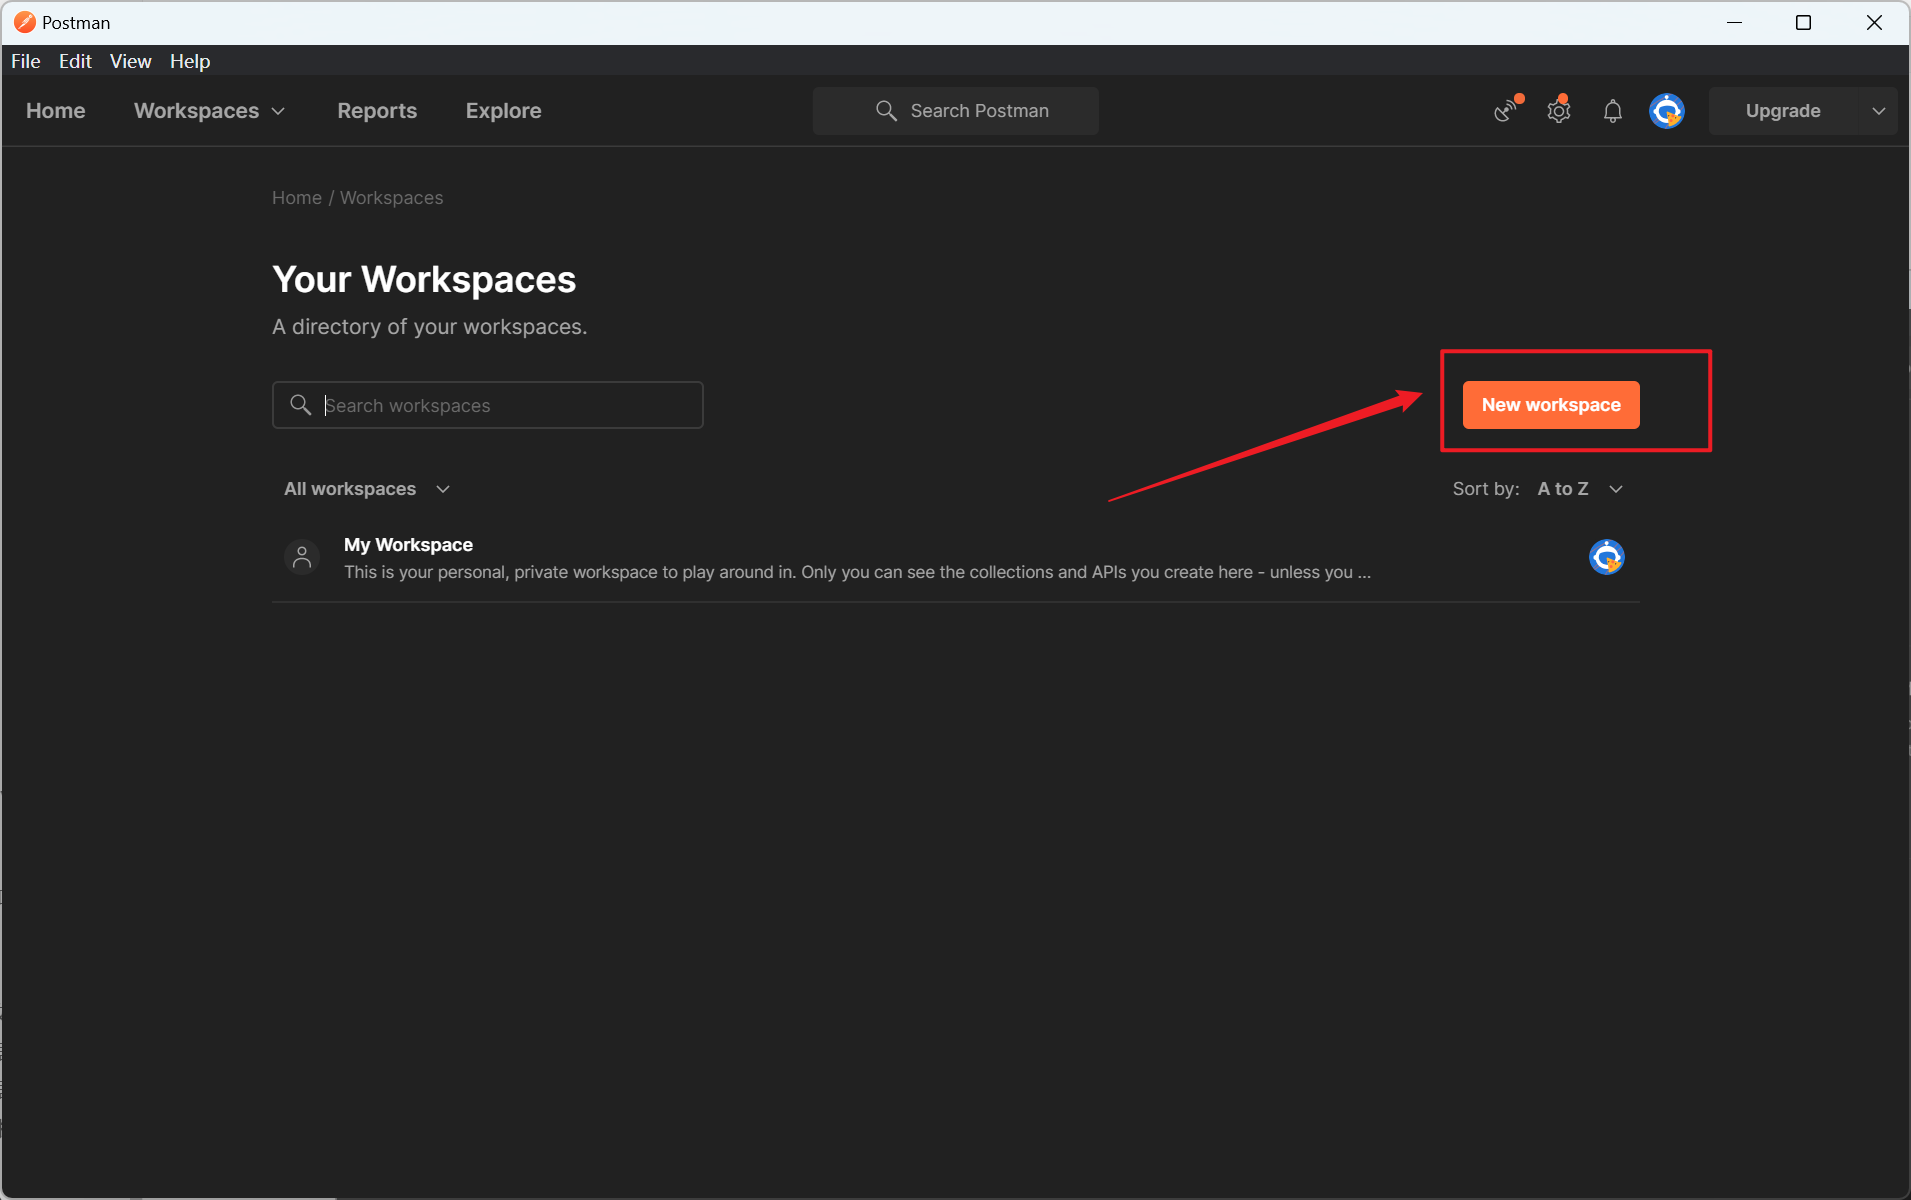Click the Search Postman magnifier icon
Image resolution: width=1911 pixels, height=1200 pixels.
click(x=886, y=111)
